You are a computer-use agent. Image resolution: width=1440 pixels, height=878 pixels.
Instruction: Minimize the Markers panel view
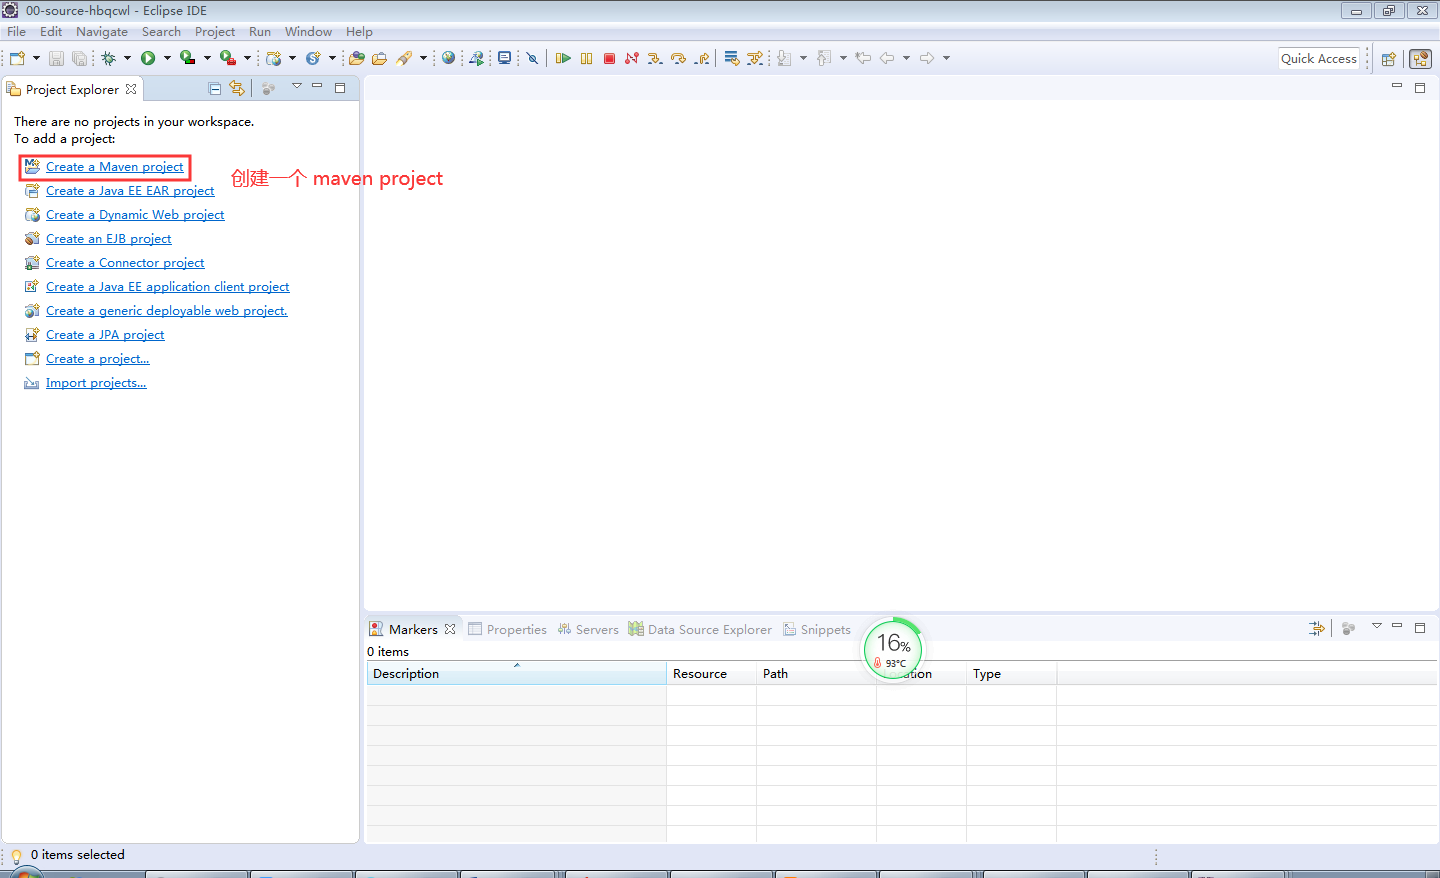1397,626
